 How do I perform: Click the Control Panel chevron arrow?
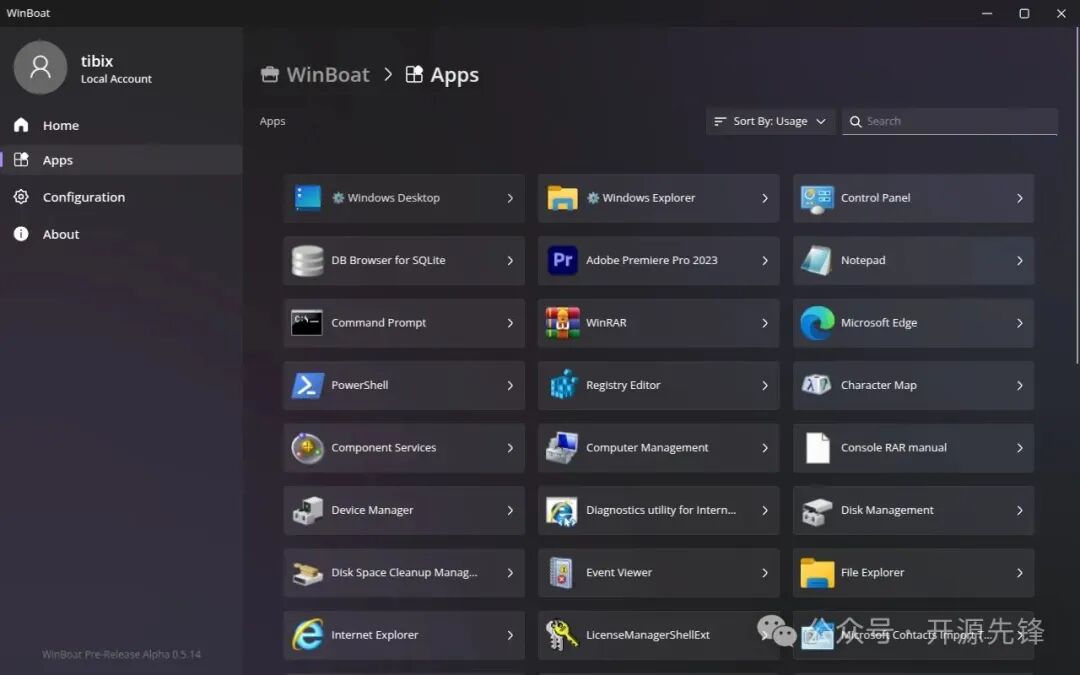point(1020,198)
